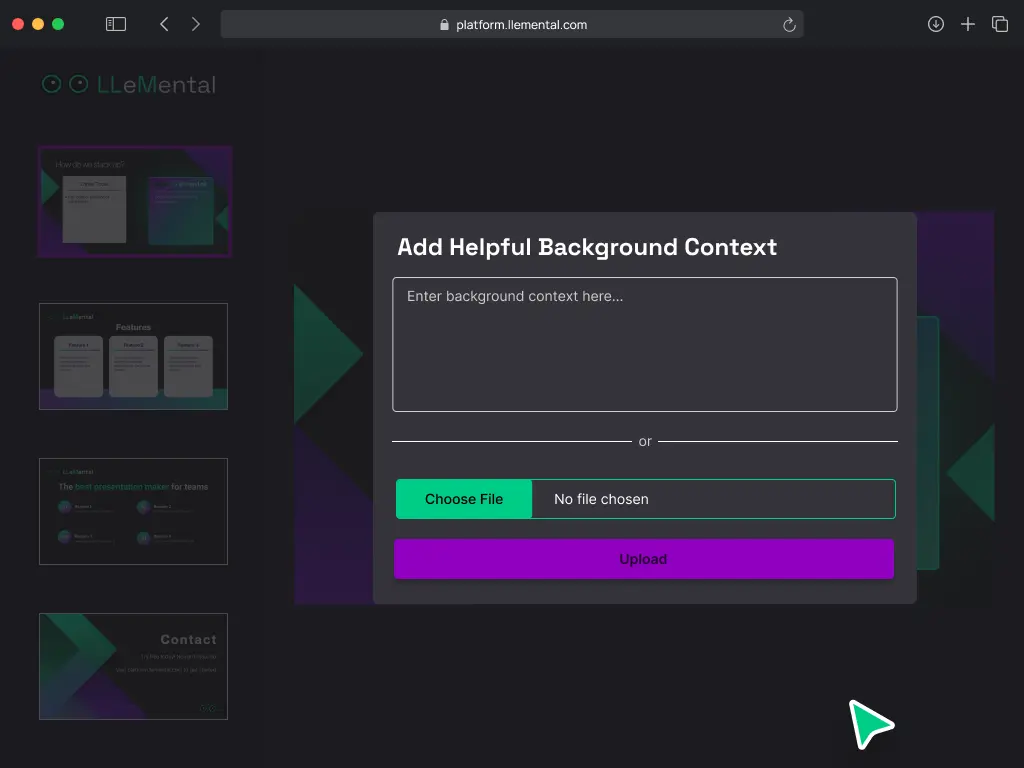Select the 'best presentation maker' slide thumbnail
Screen dimensions: 1024x768
pos(133,511)
